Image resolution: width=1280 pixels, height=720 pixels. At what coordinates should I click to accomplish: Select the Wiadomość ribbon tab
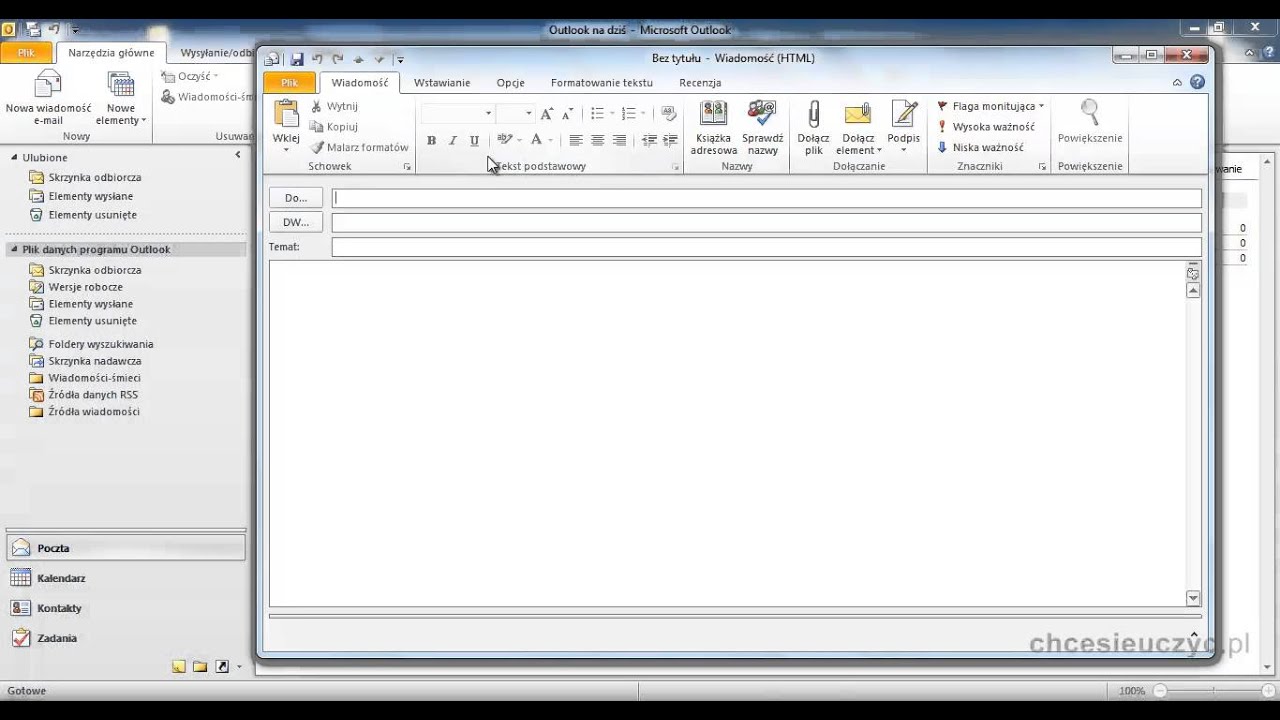click(x=360, y=83)
